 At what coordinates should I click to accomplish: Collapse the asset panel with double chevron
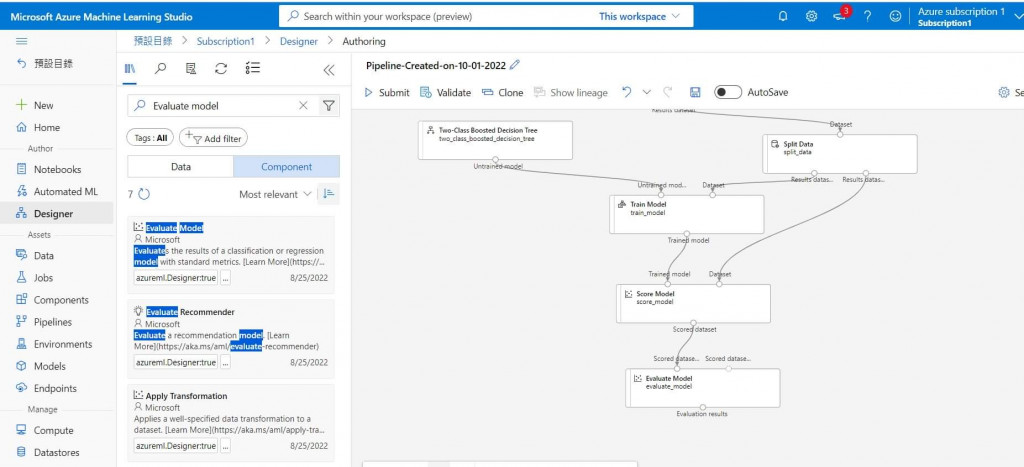tap(328, 70)
